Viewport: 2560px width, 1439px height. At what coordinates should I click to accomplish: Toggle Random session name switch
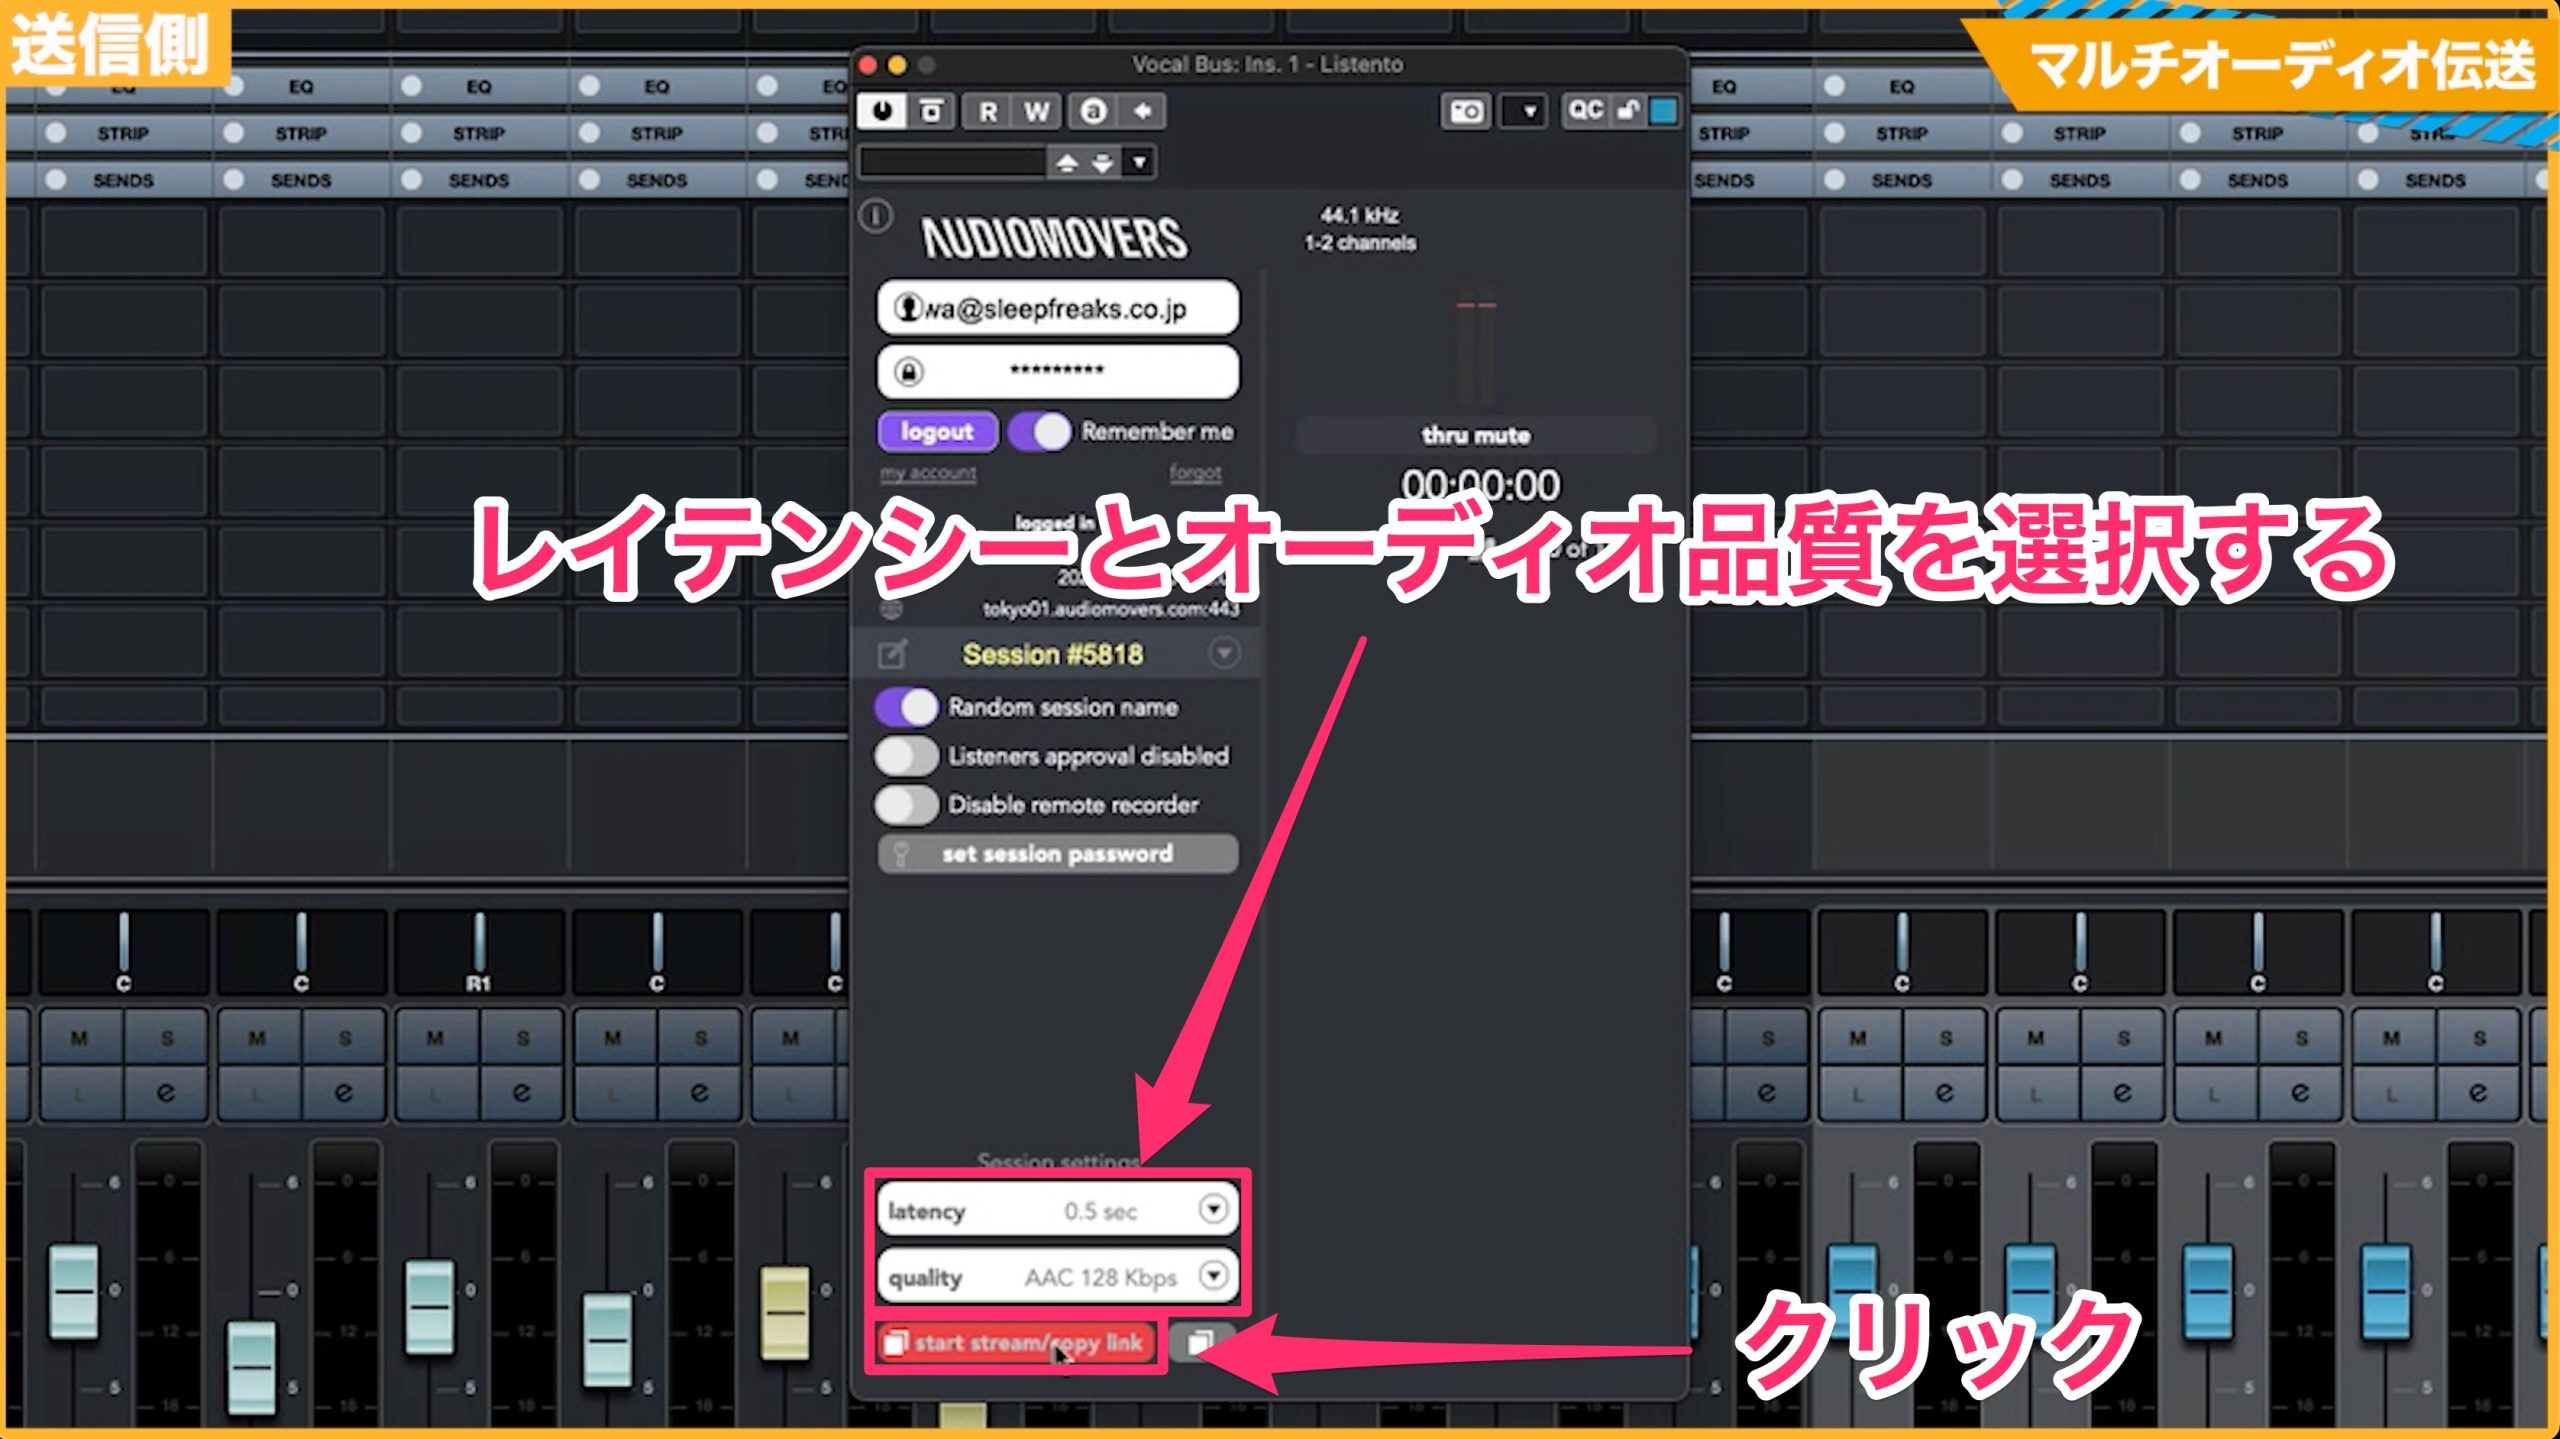pyautogui.click(x=906, y=707)
